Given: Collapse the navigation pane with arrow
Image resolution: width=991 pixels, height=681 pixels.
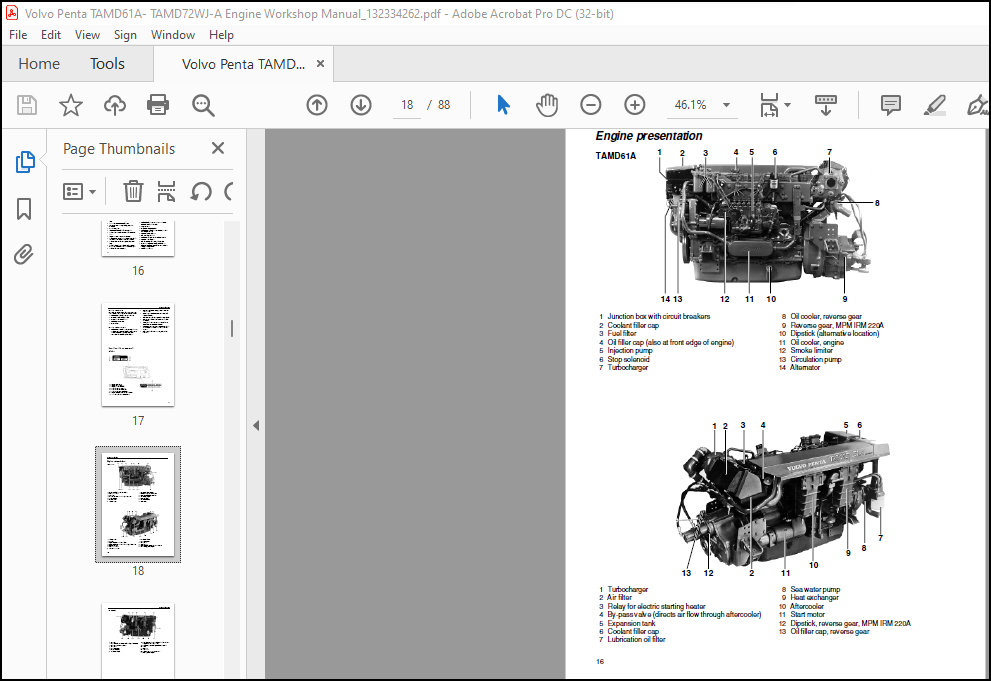Looking at the screenshot, I should 256,426.
